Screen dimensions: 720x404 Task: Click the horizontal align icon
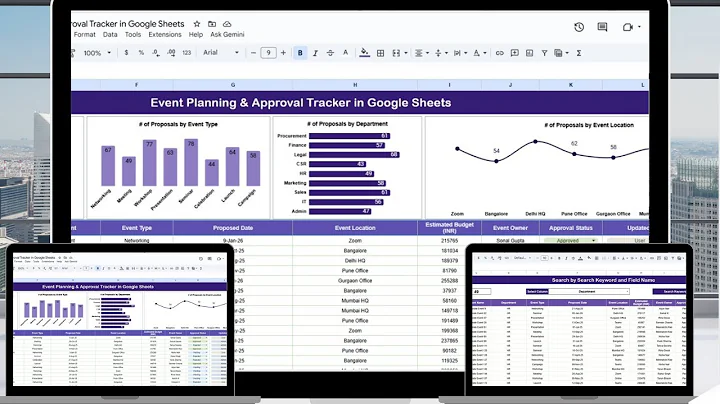click(x=419, y=53)
